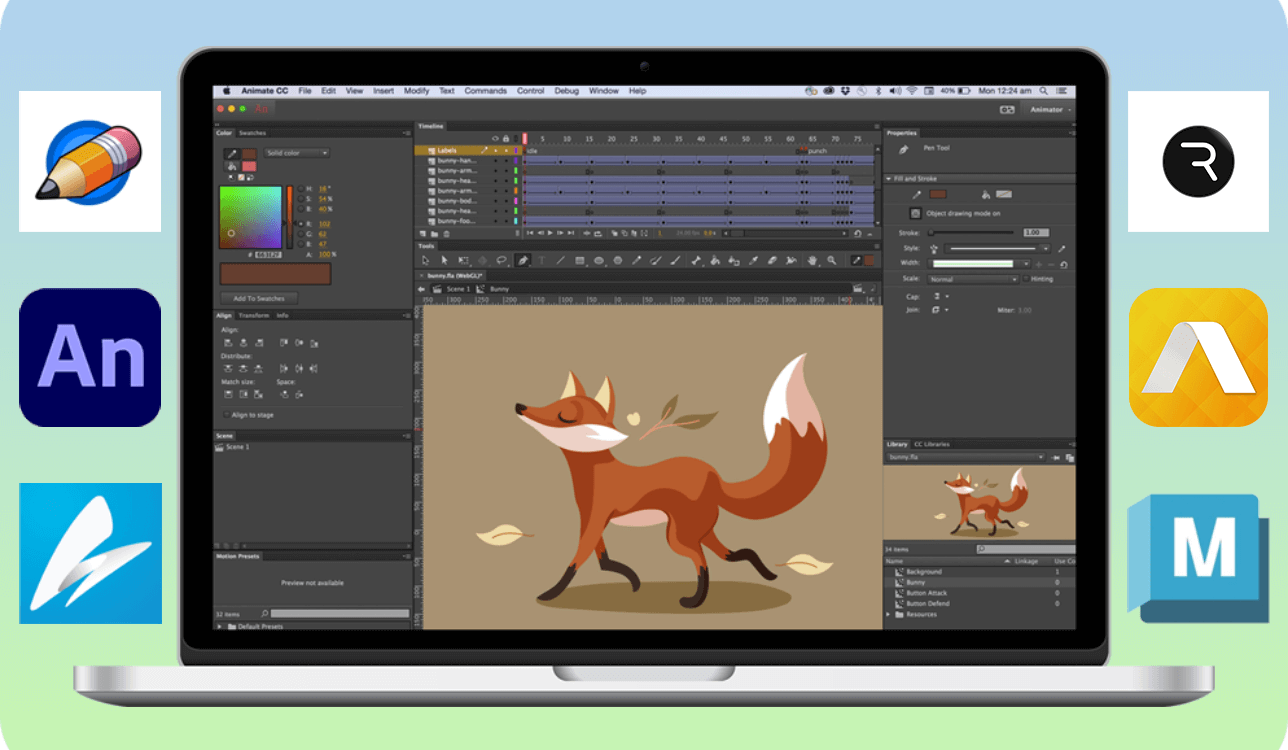Select the Selection tool in the toolbar

pos(425,260)
